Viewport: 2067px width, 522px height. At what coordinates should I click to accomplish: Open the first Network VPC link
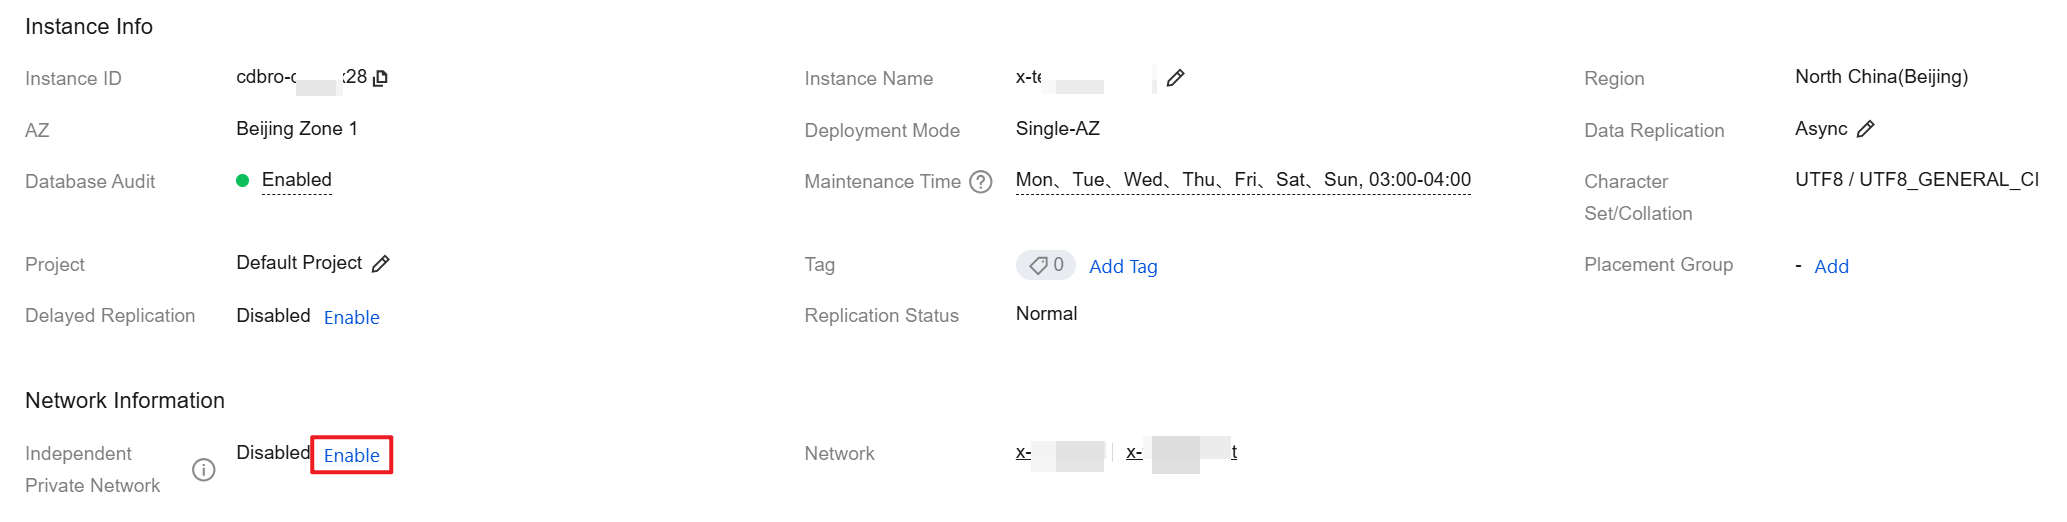(x=1060, y=453)
